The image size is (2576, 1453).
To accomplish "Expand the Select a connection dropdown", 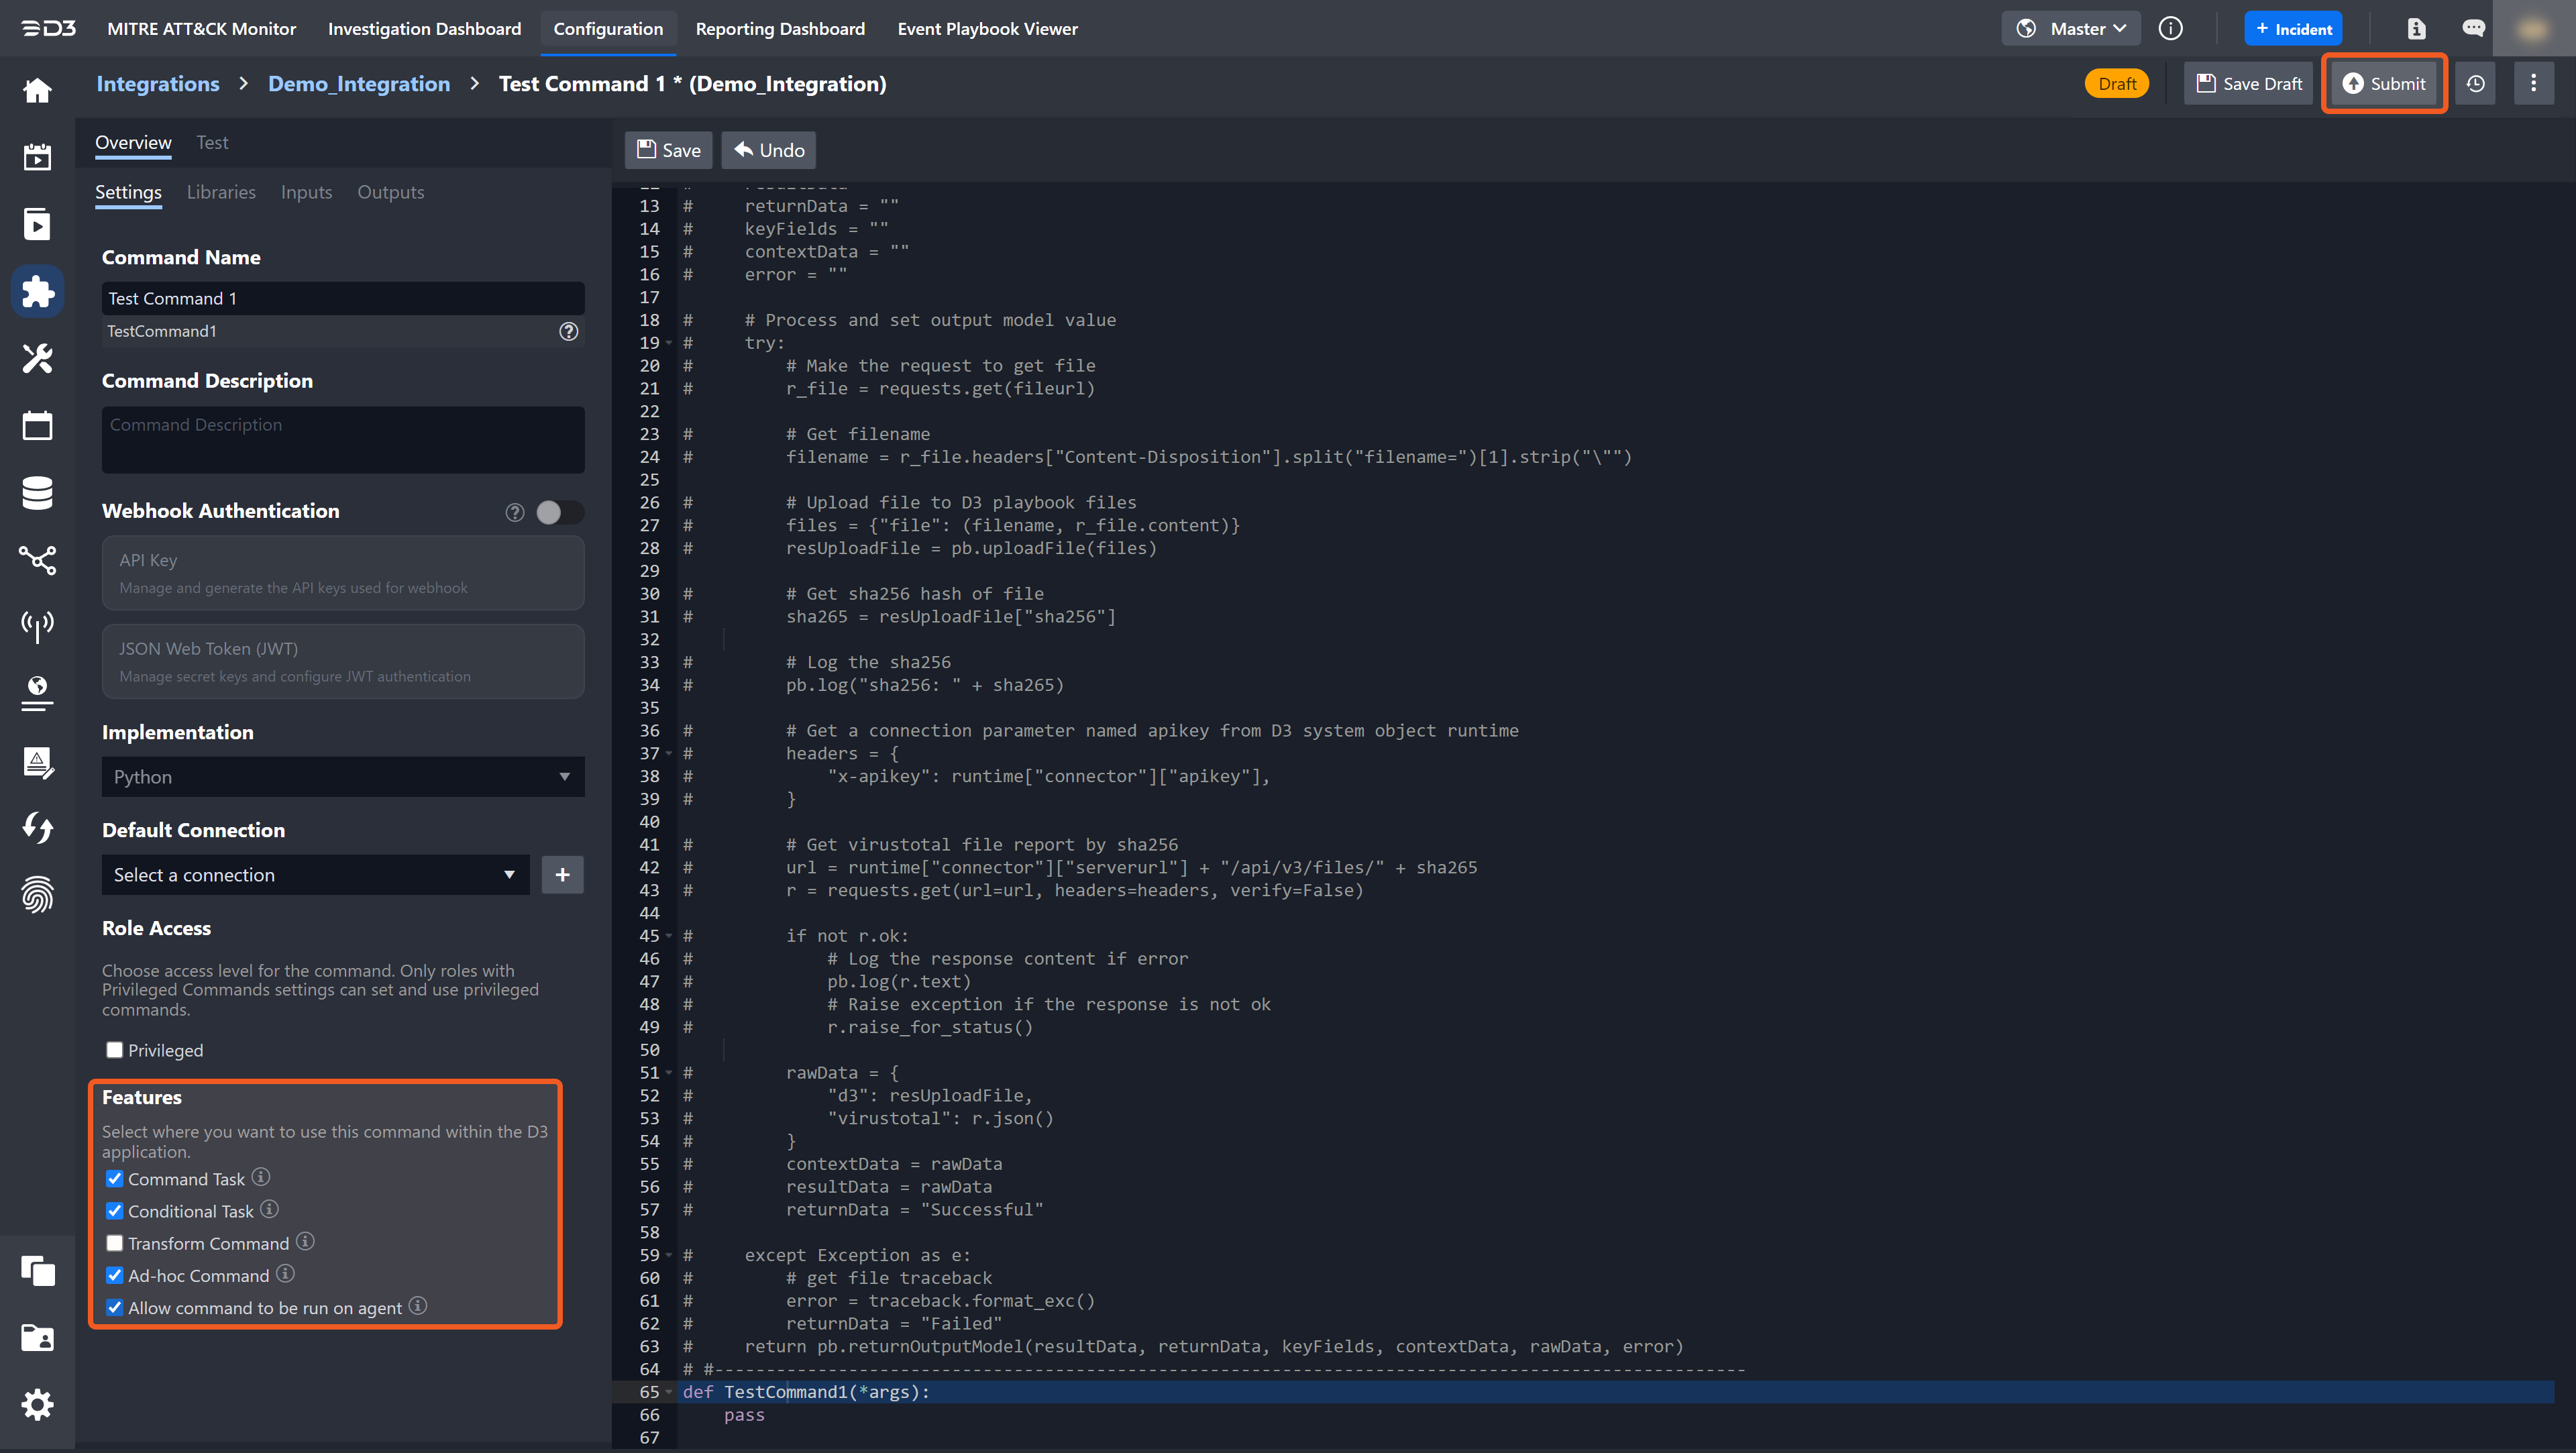I will 315,875.
